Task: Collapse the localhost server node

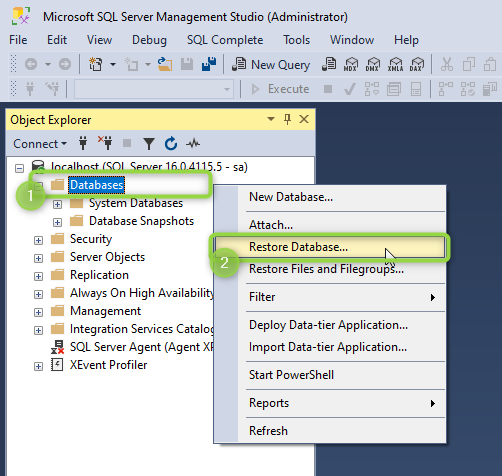Action: click(19, 168)
